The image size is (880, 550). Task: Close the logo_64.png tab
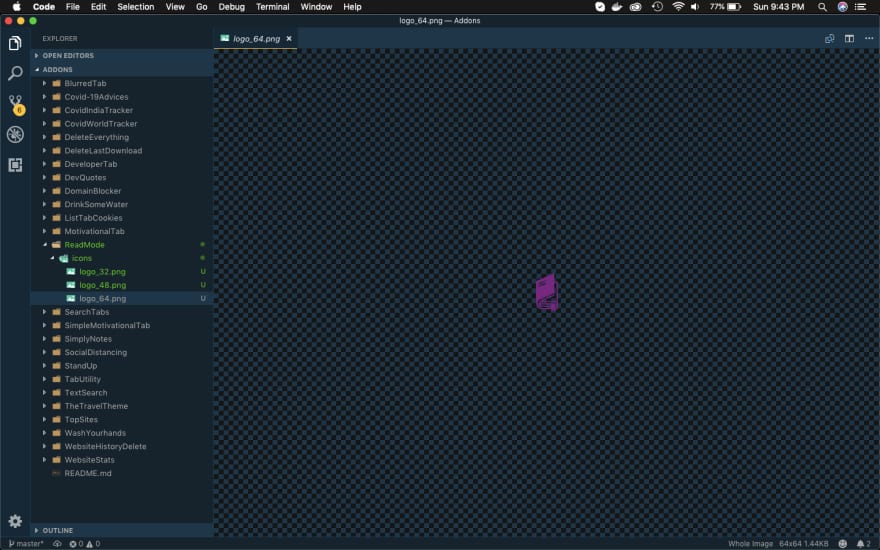click(x=289, y=39)
